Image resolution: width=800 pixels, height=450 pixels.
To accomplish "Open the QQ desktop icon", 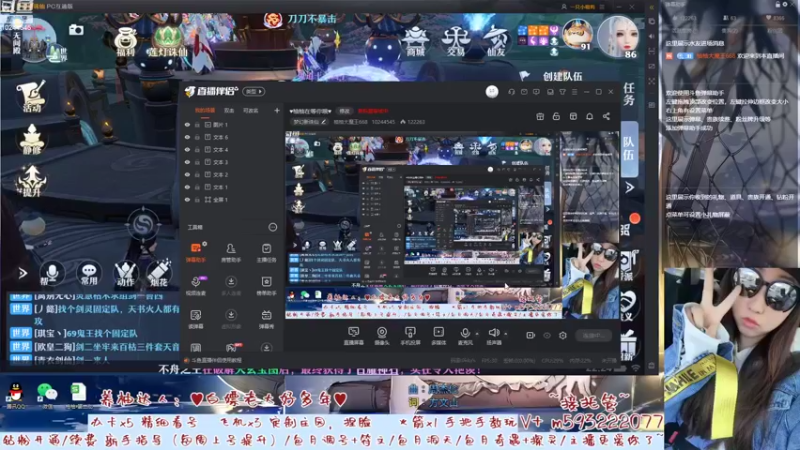I will click(16, 395).
